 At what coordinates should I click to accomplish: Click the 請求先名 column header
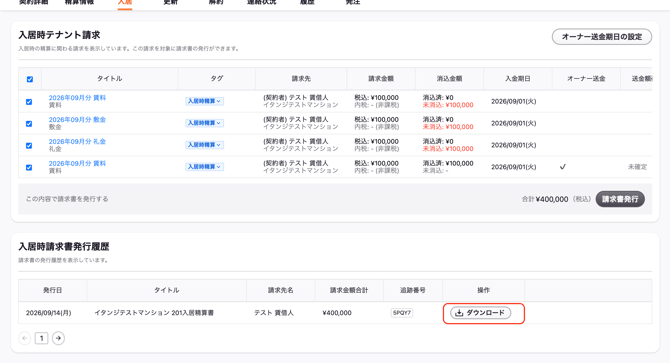click(x=281, y=290)
